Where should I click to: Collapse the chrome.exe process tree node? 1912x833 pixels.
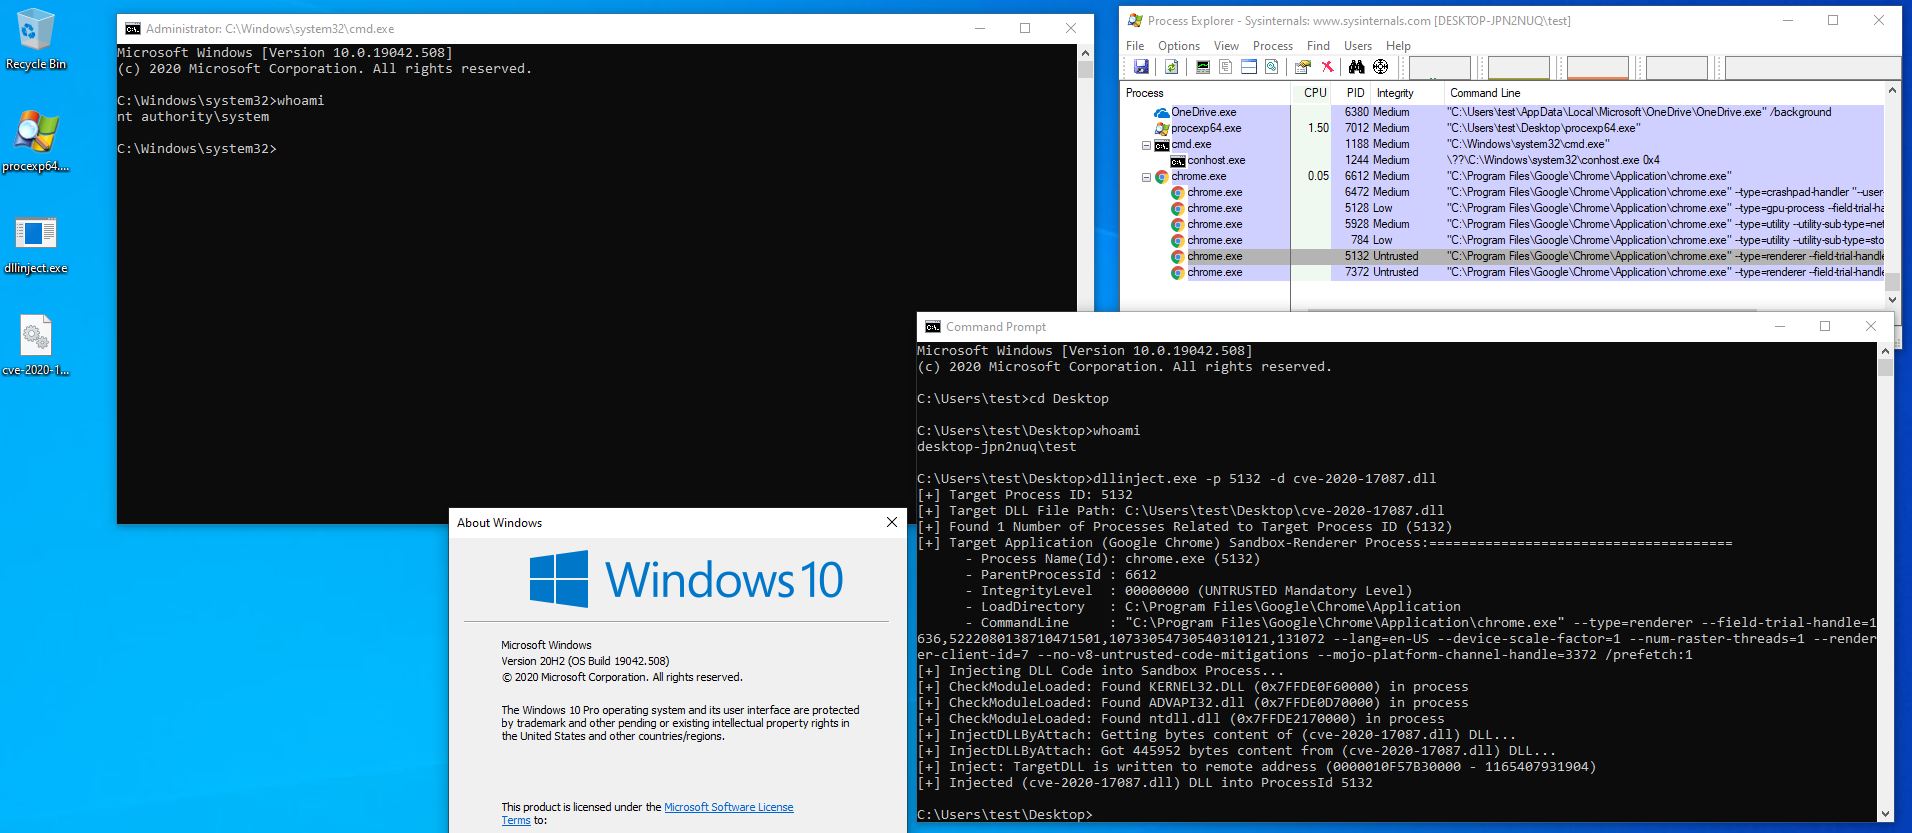click(1146, 177)
